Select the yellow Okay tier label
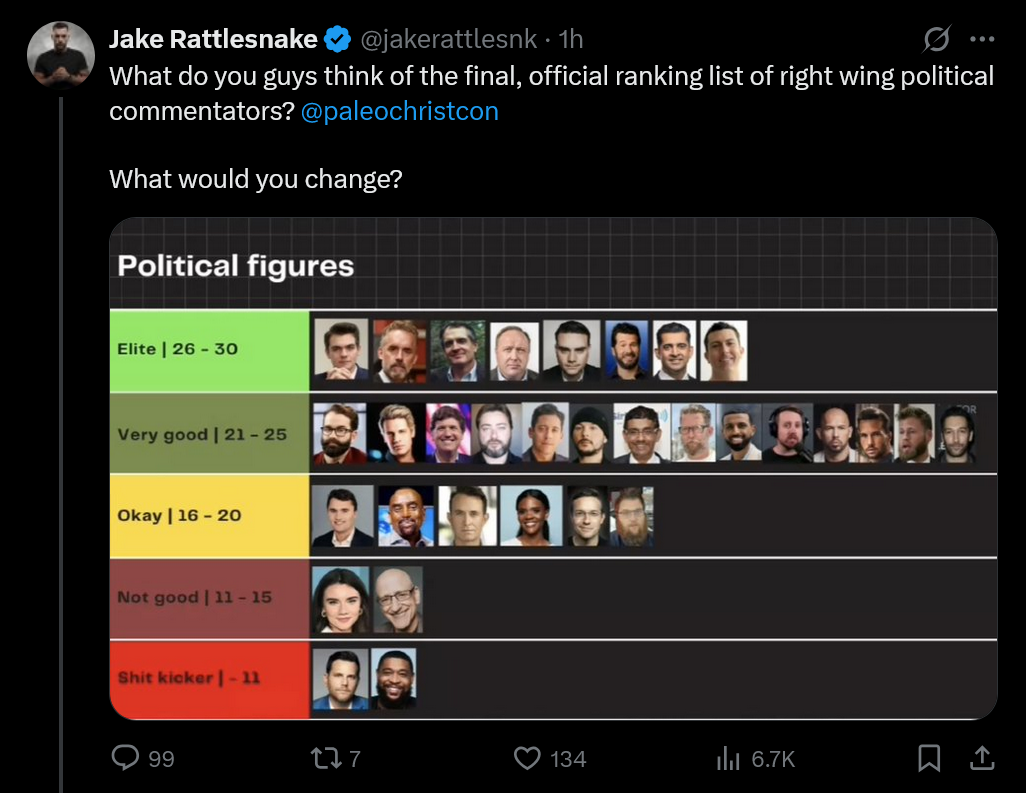Screen dimensions: 1026x793 point(209,516)
